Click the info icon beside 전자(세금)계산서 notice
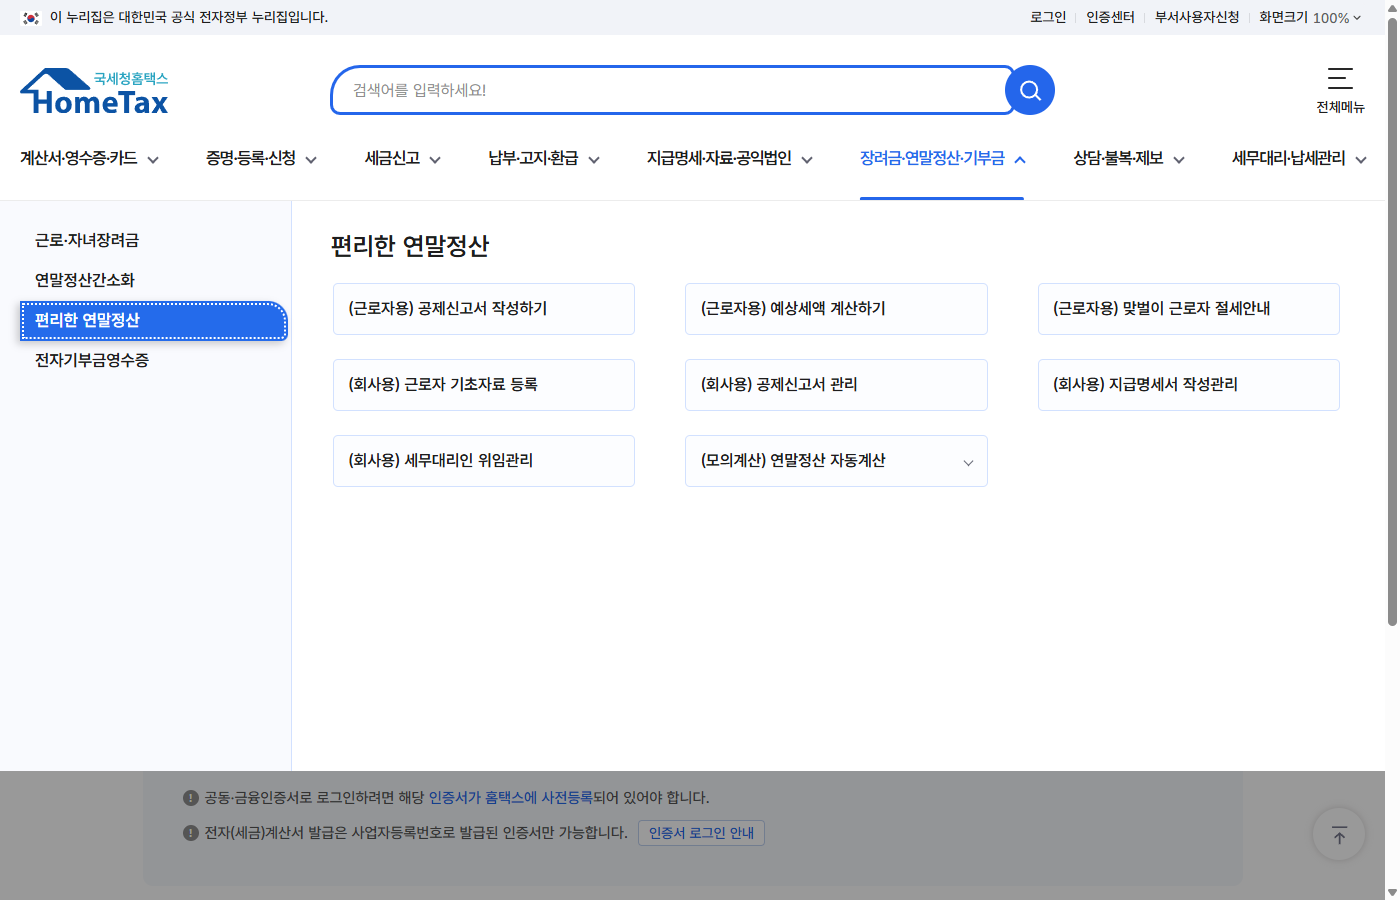 click(x=189, y=832)
